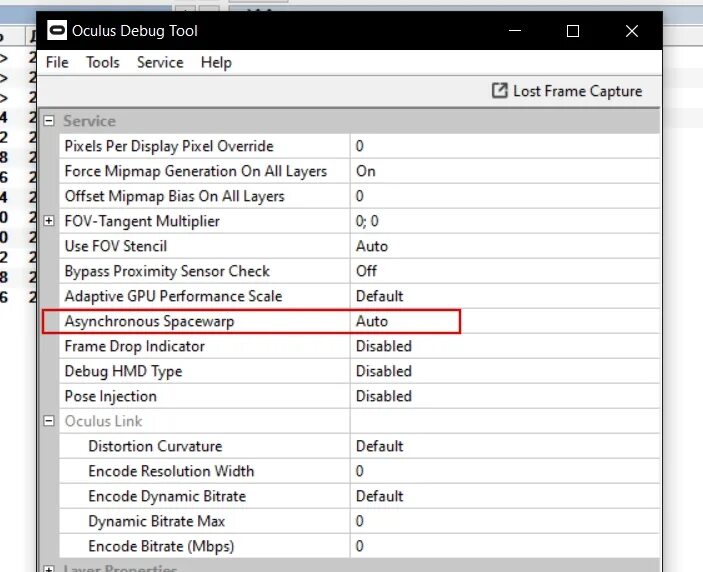Change Adaptive GPU Performance Scale value

[x=505, y=296]
